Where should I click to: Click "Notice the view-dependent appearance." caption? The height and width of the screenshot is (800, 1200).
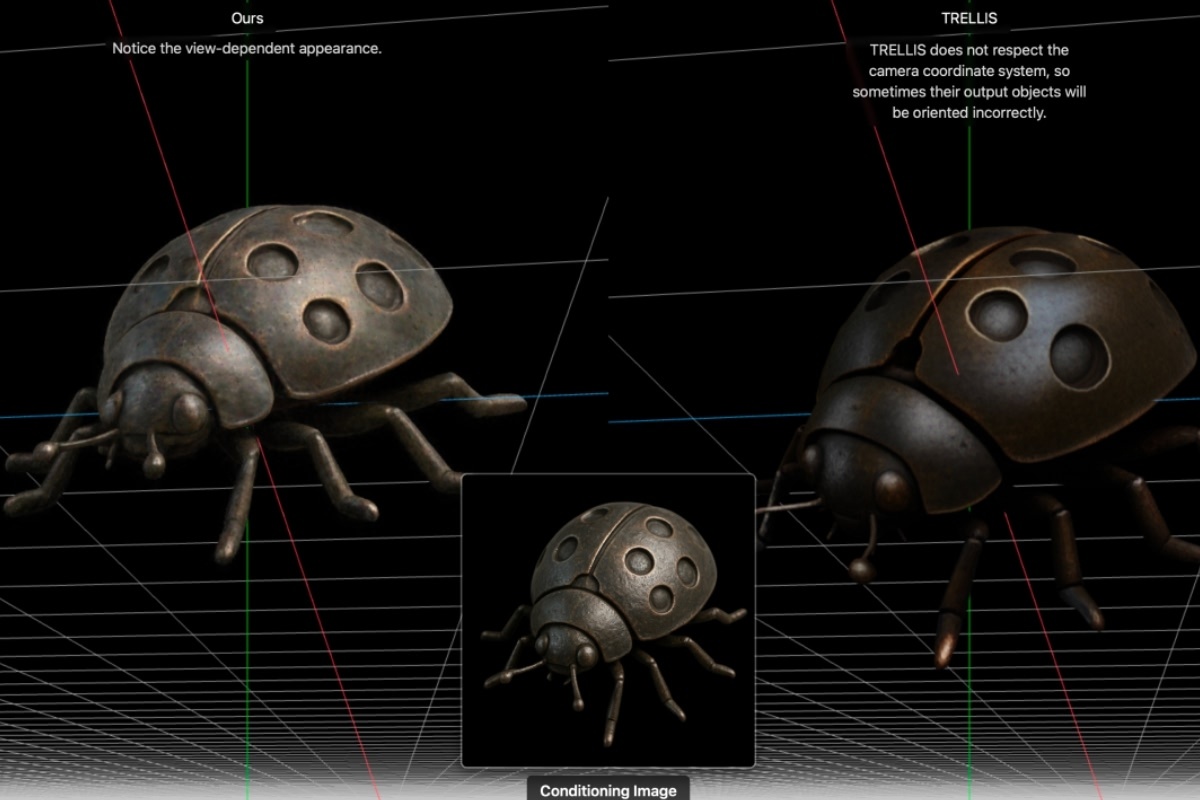tap(247, 48)
